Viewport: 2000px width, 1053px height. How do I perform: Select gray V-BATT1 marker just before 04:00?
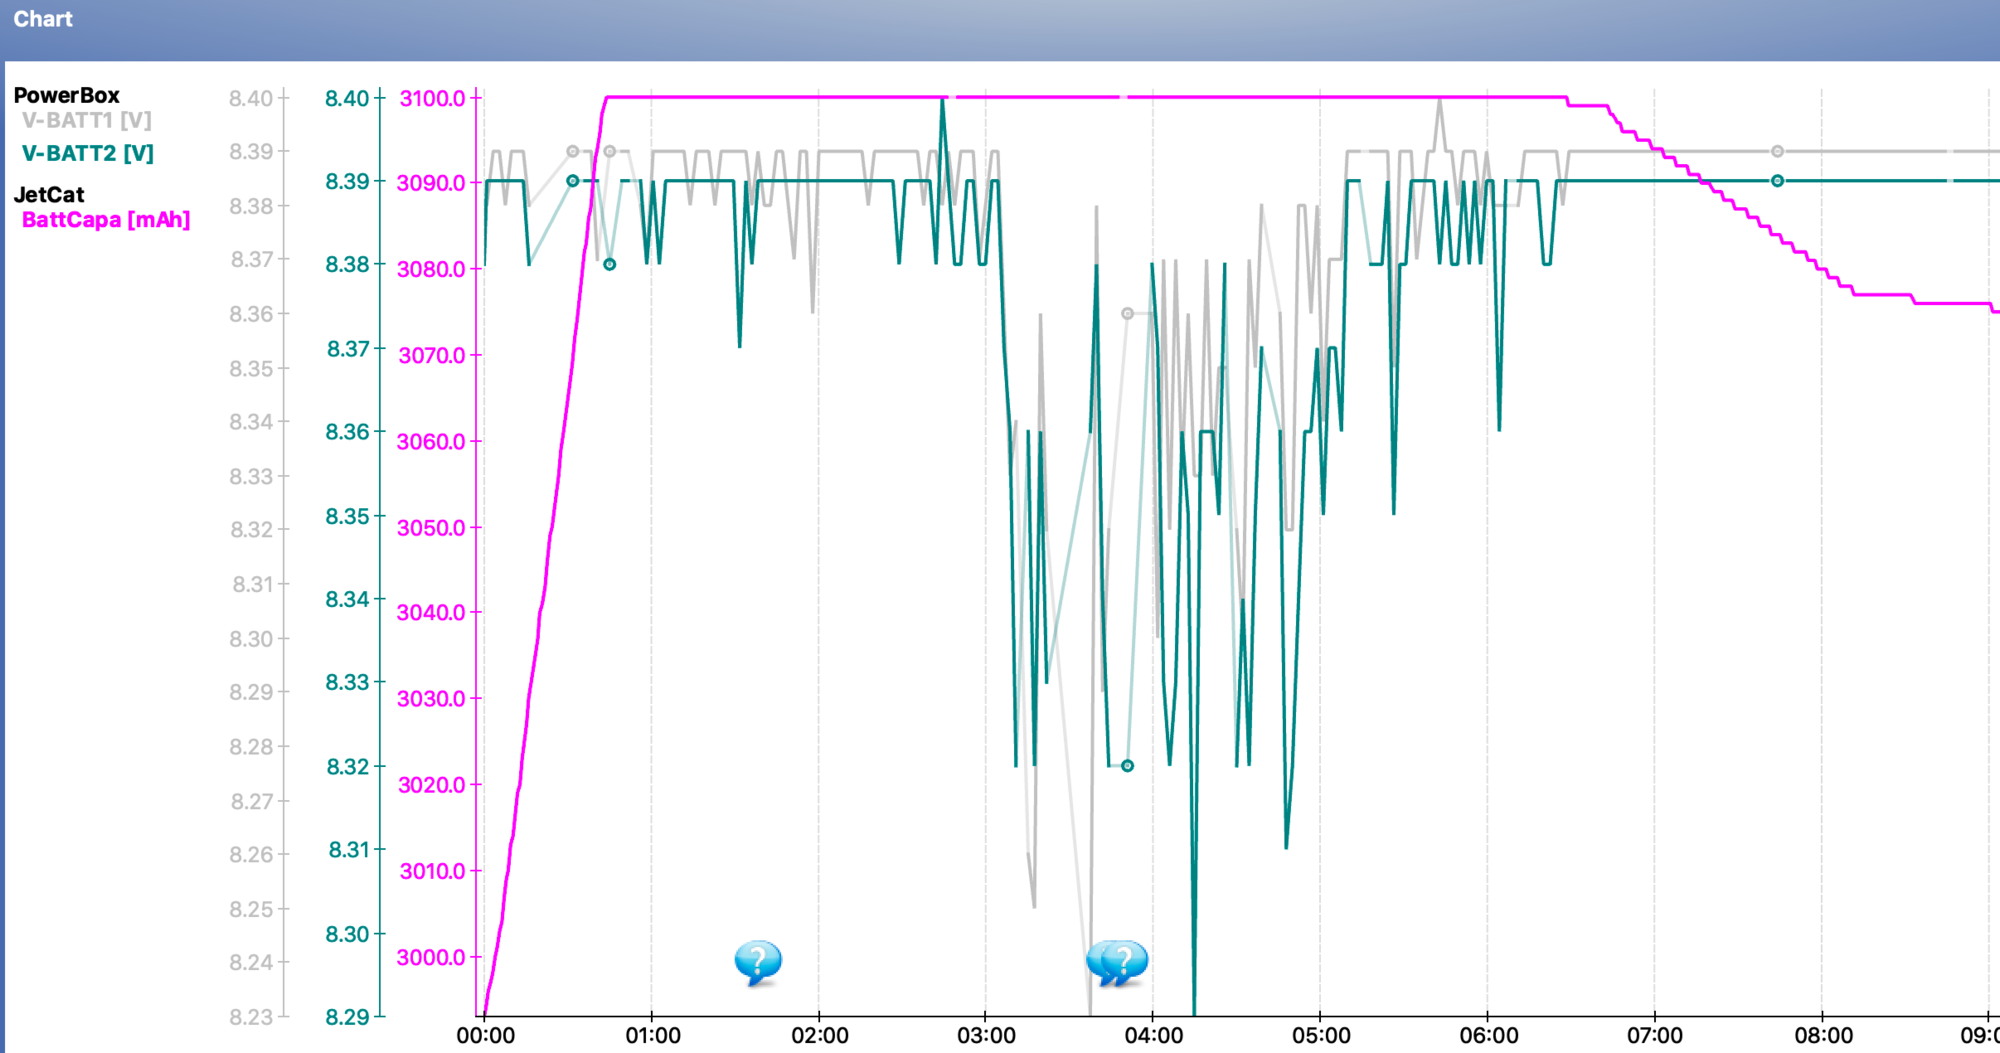(x=1127, y=314)
